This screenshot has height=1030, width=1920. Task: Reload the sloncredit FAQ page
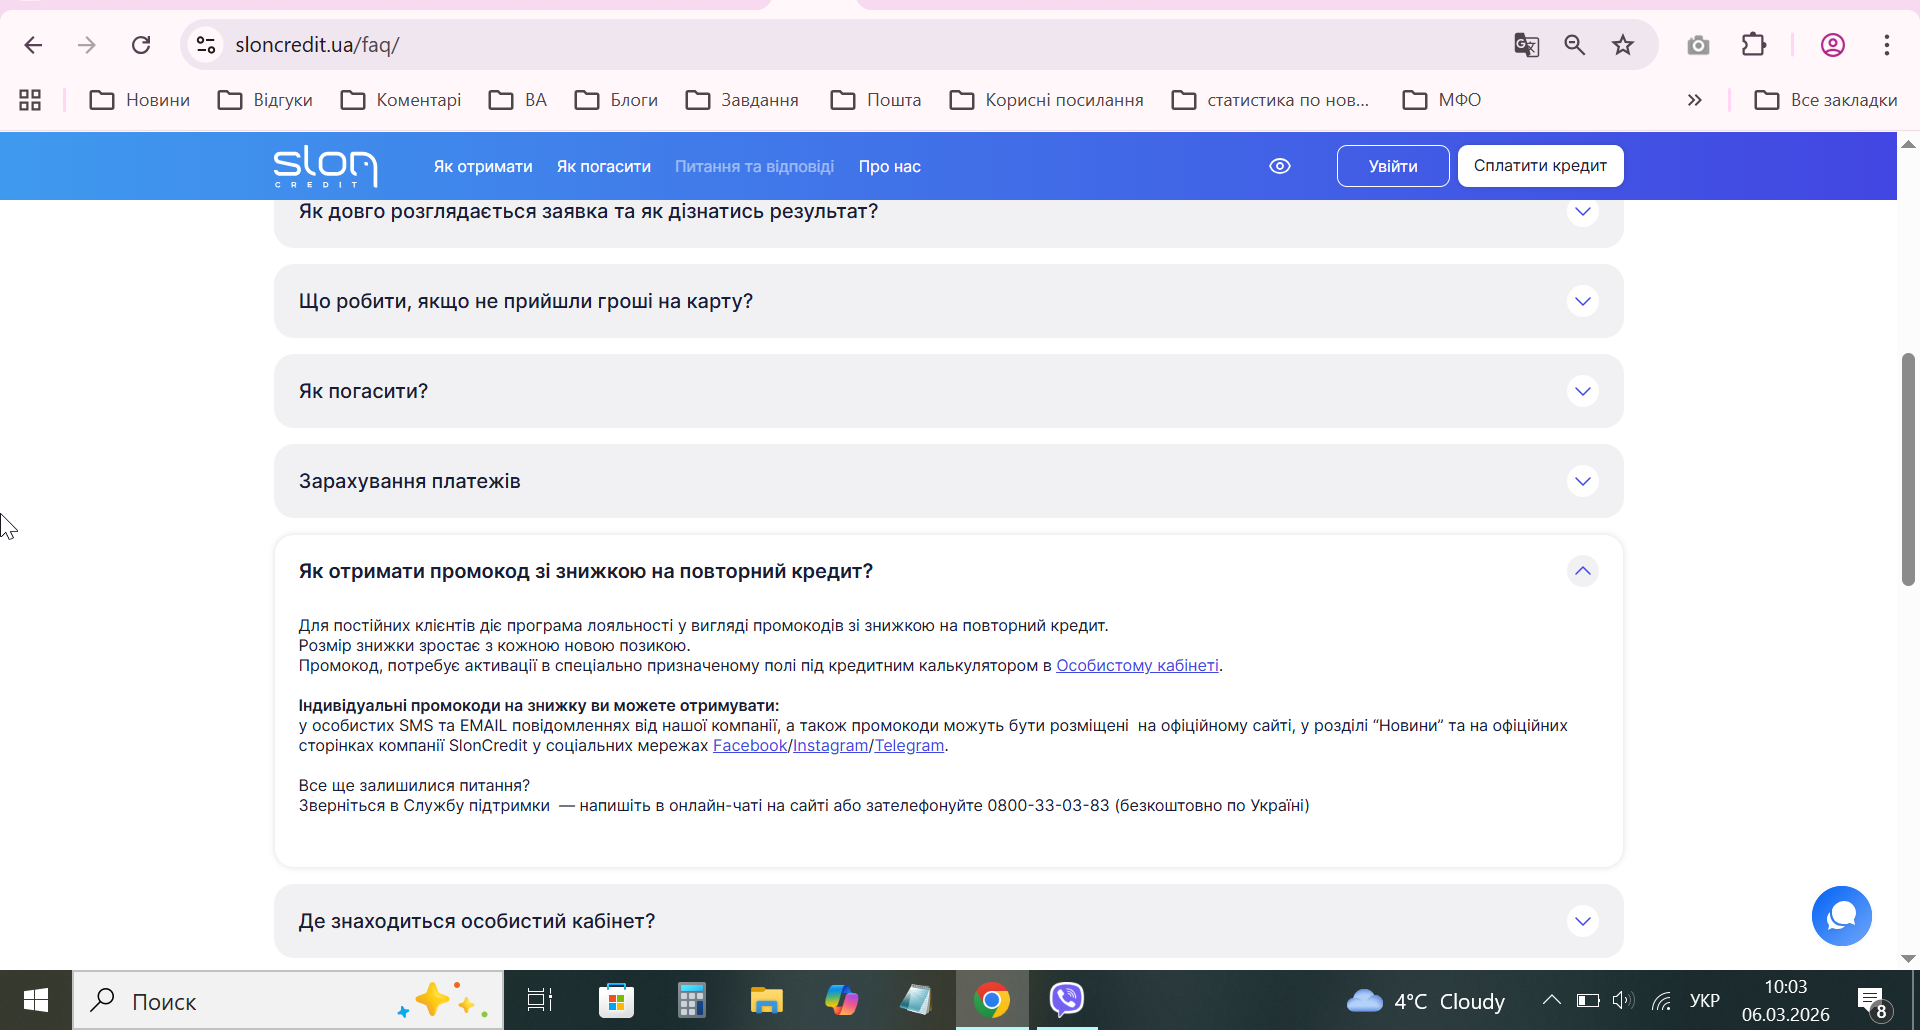coord(141,45)
